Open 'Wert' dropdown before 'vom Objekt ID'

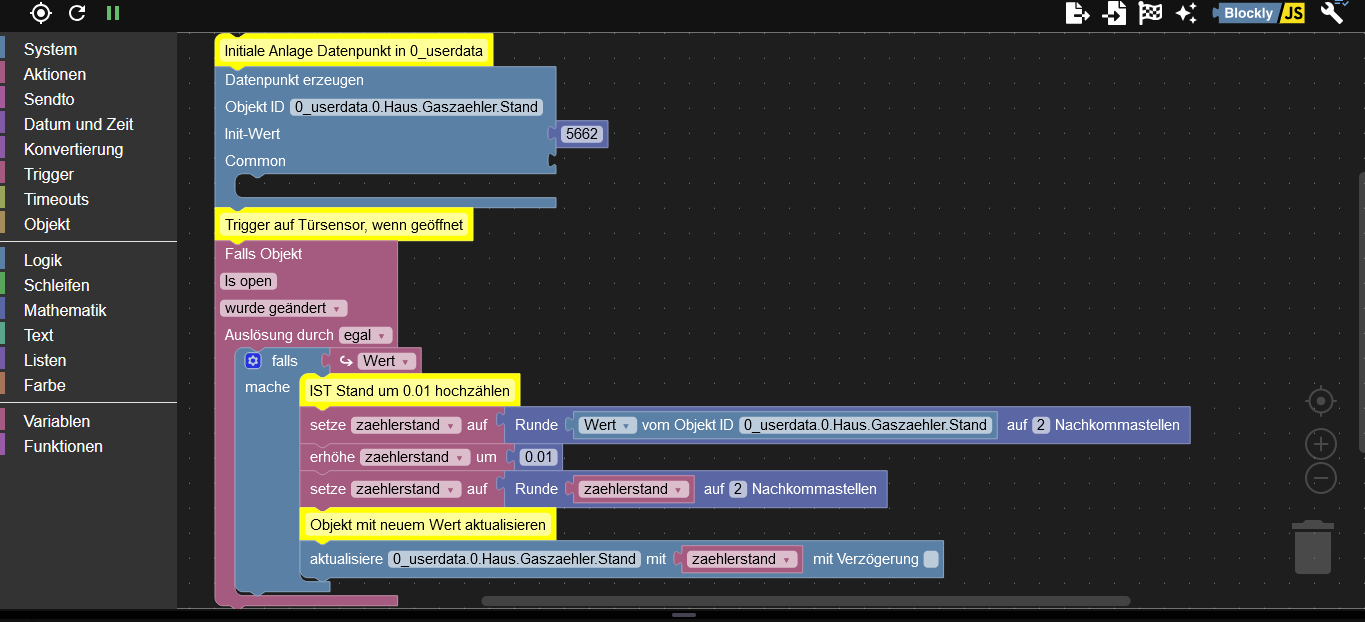[607, 425]
